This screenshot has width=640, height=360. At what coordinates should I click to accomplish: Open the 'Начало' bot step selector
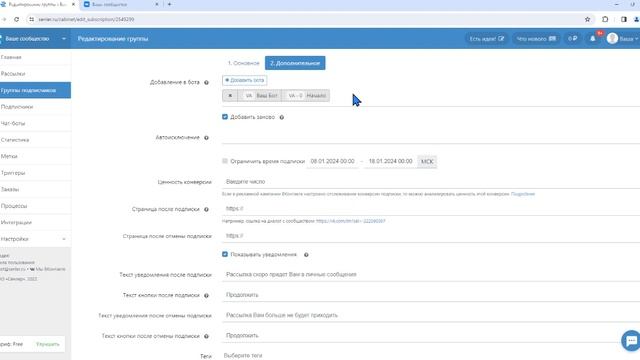pos(306,96)
